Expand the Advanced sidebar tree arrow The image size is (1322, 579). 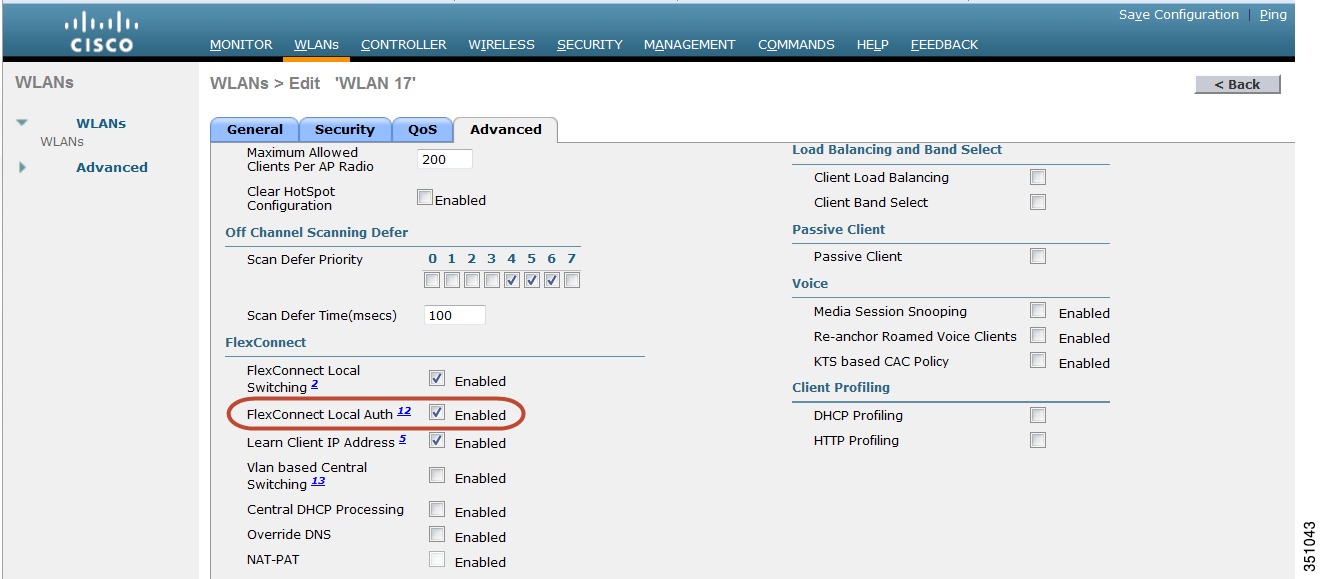point(22,167)
